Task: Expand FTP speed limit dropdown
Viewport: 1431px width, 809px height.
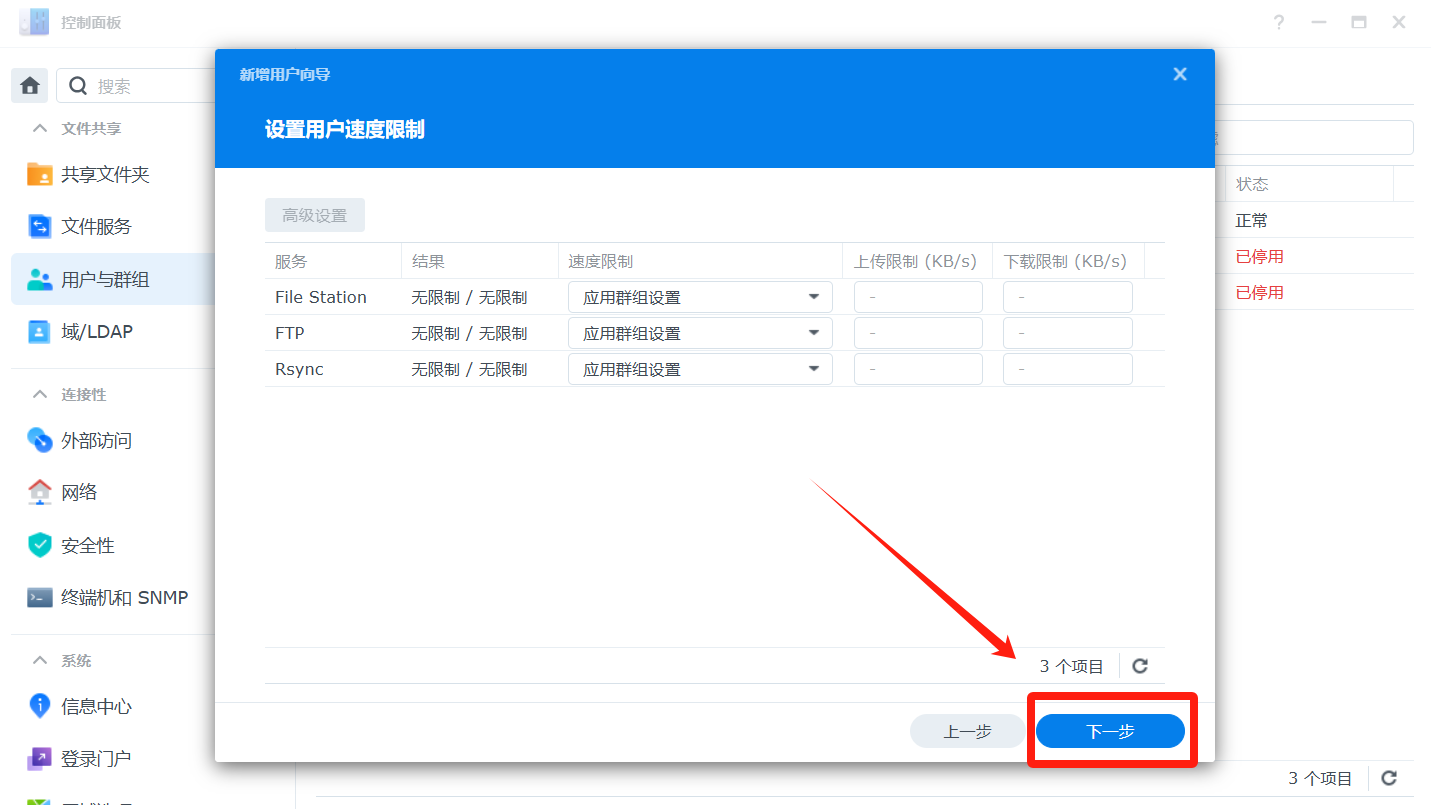Action: pos(700,333)
